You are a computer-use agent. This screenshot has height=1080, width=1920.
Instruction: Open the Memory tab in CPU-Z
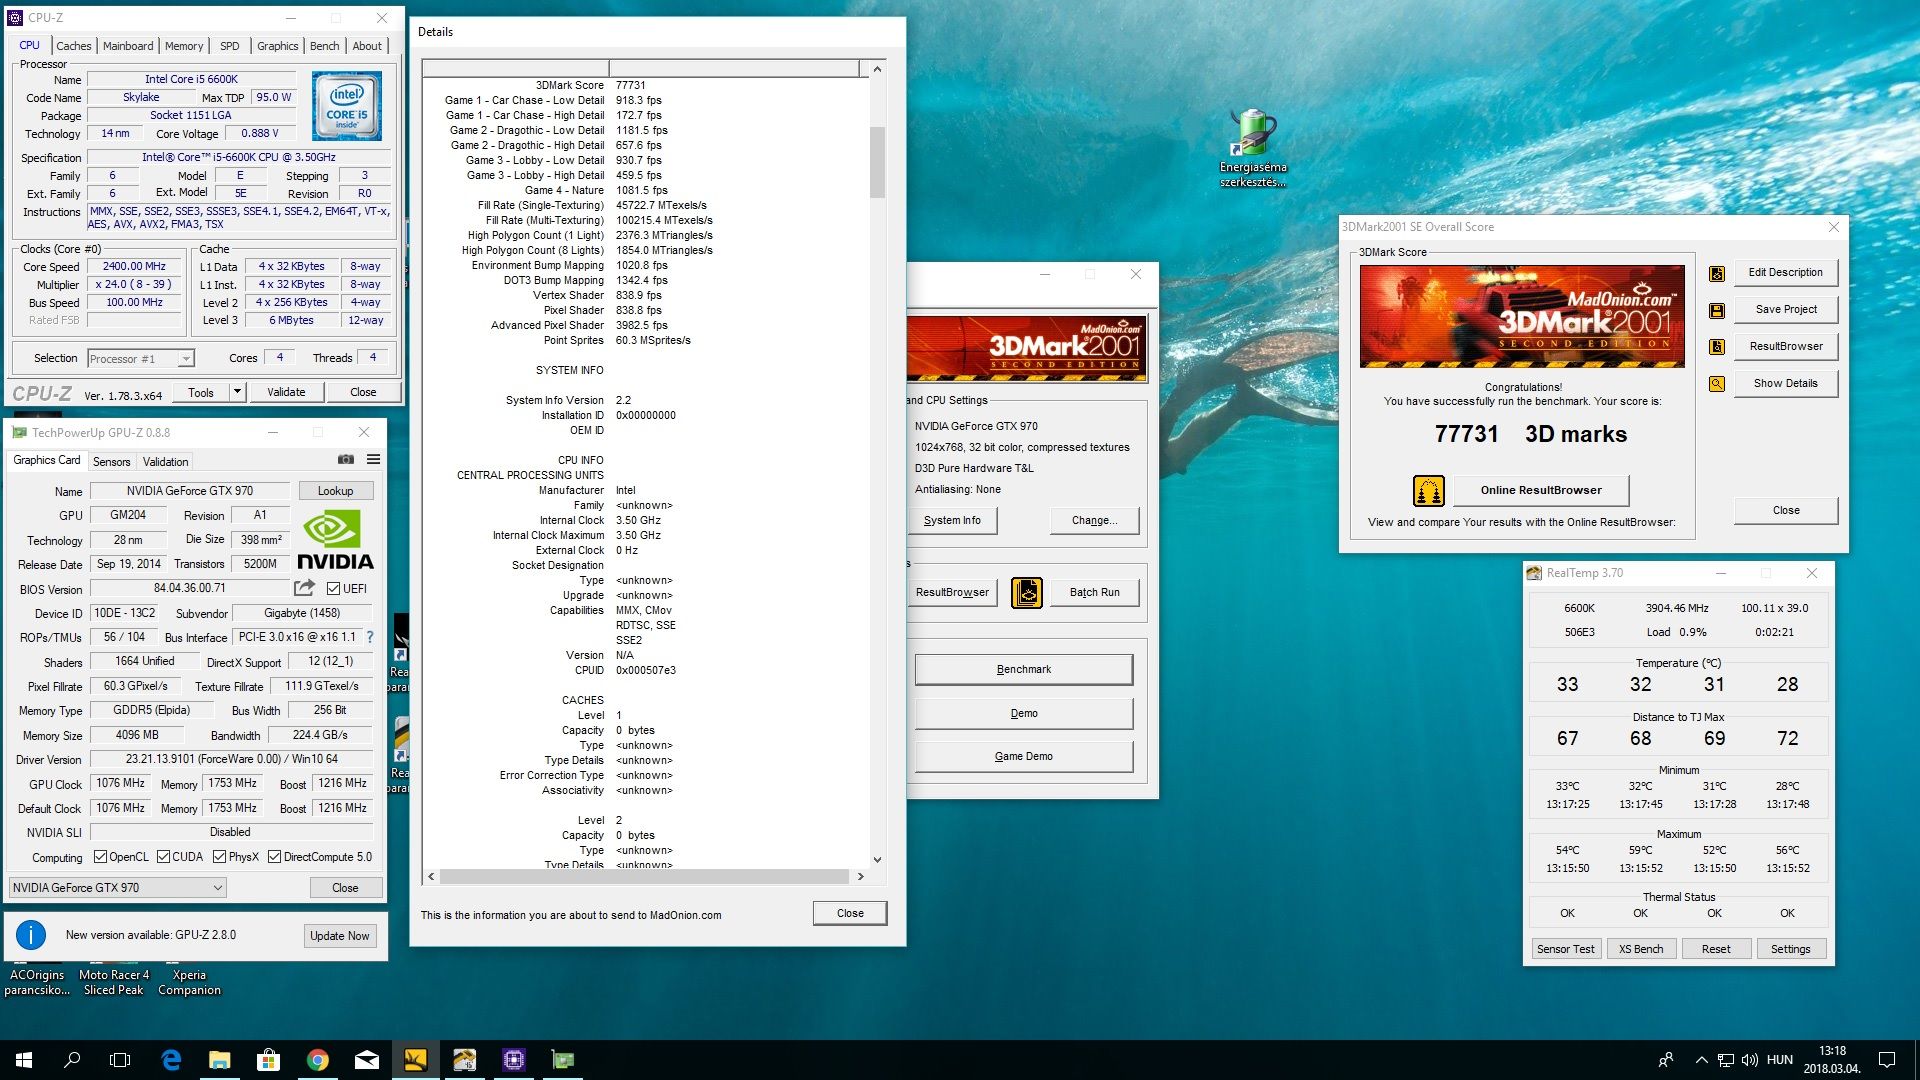(x=184, y=46)
